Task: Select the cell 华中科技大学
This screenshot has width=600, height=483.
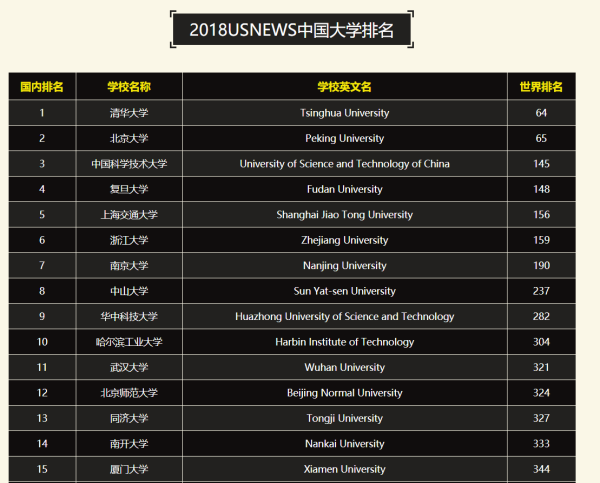Action: pyautogui.click(x=129, y=317)
